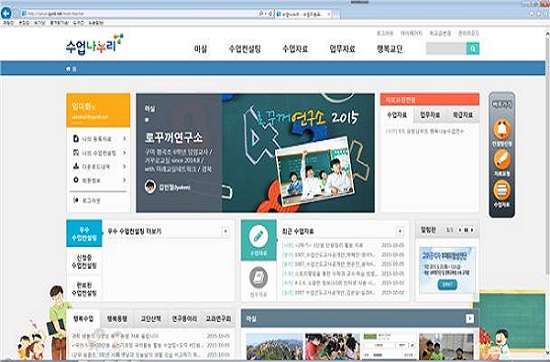
Task: Click the 로그아웃 link in user panel
Action: pyautogui.click(x=91, y=201)
